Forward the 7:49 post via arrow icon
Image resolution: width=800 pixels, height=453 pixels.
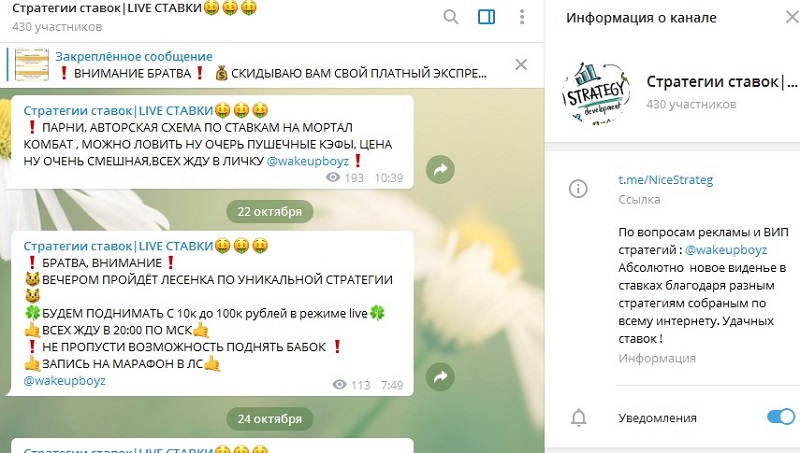[440, 377]
